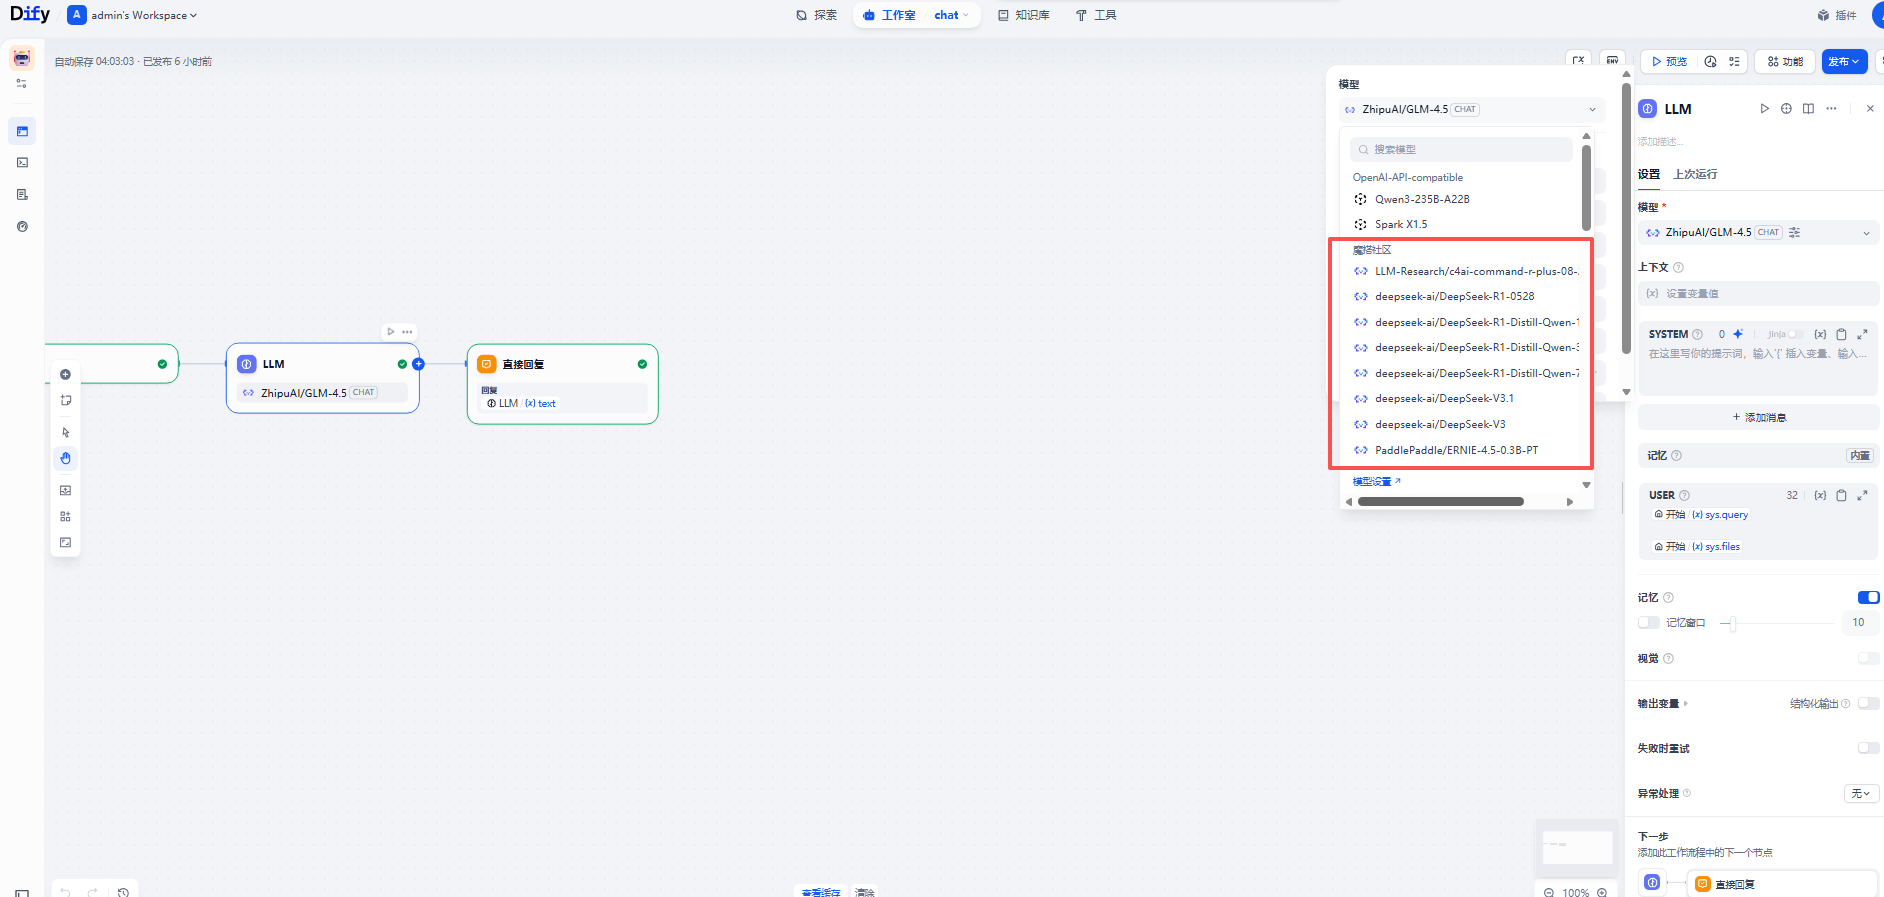The height and width of the screenshot is (897, 1884).
Task: Toggle the memory switch off
Action: (x=1868, y=597)
